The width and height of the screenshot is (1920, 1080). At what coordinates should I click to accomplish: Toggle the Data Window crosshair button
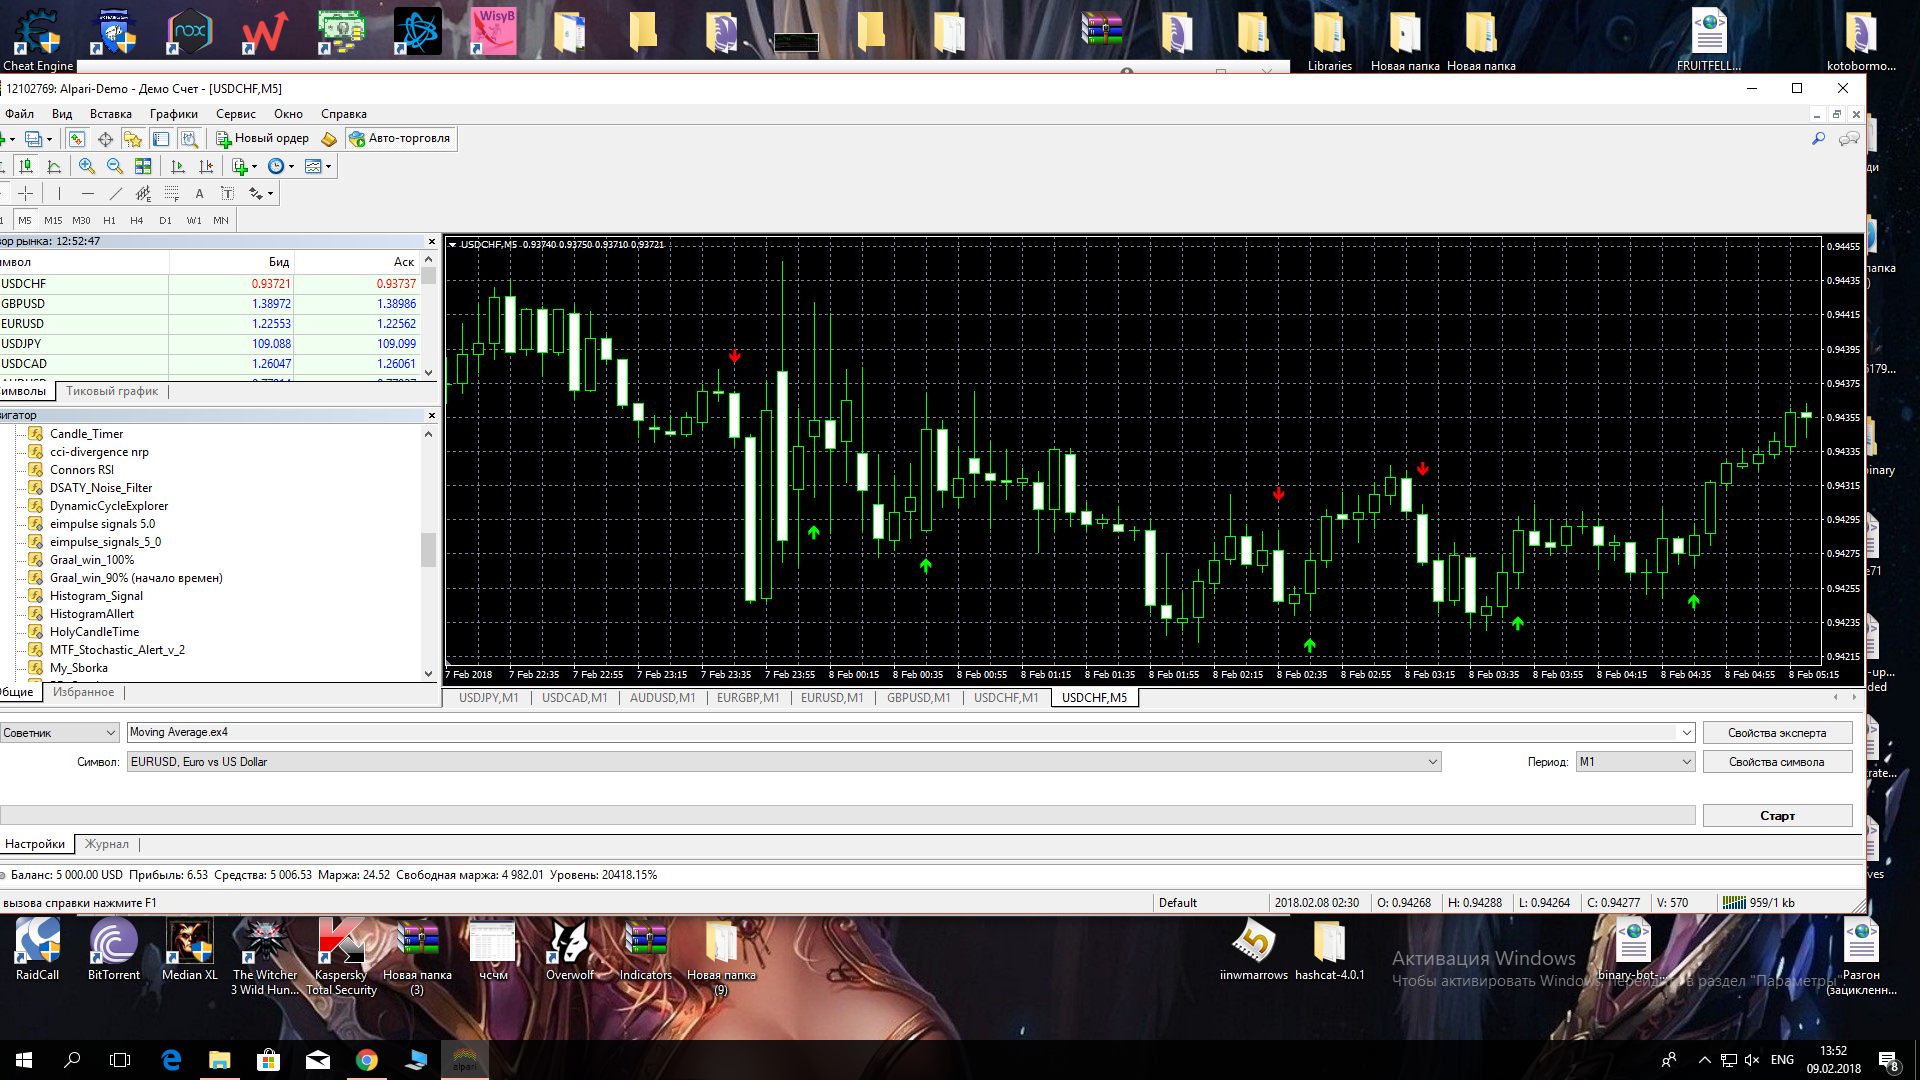point(105,139)
